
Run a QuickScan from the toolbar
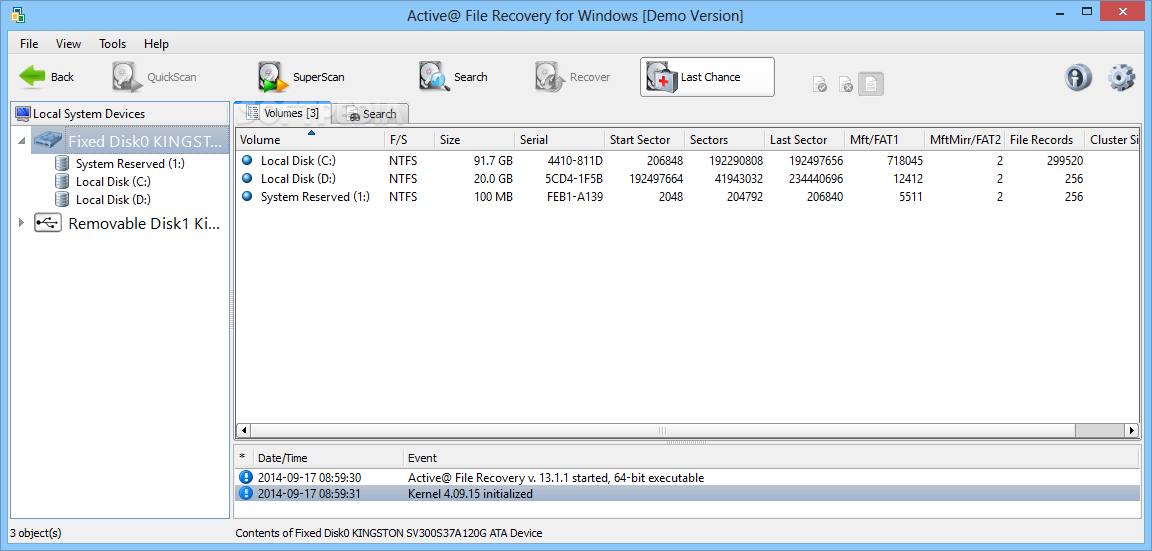click(x=154, y=77)
